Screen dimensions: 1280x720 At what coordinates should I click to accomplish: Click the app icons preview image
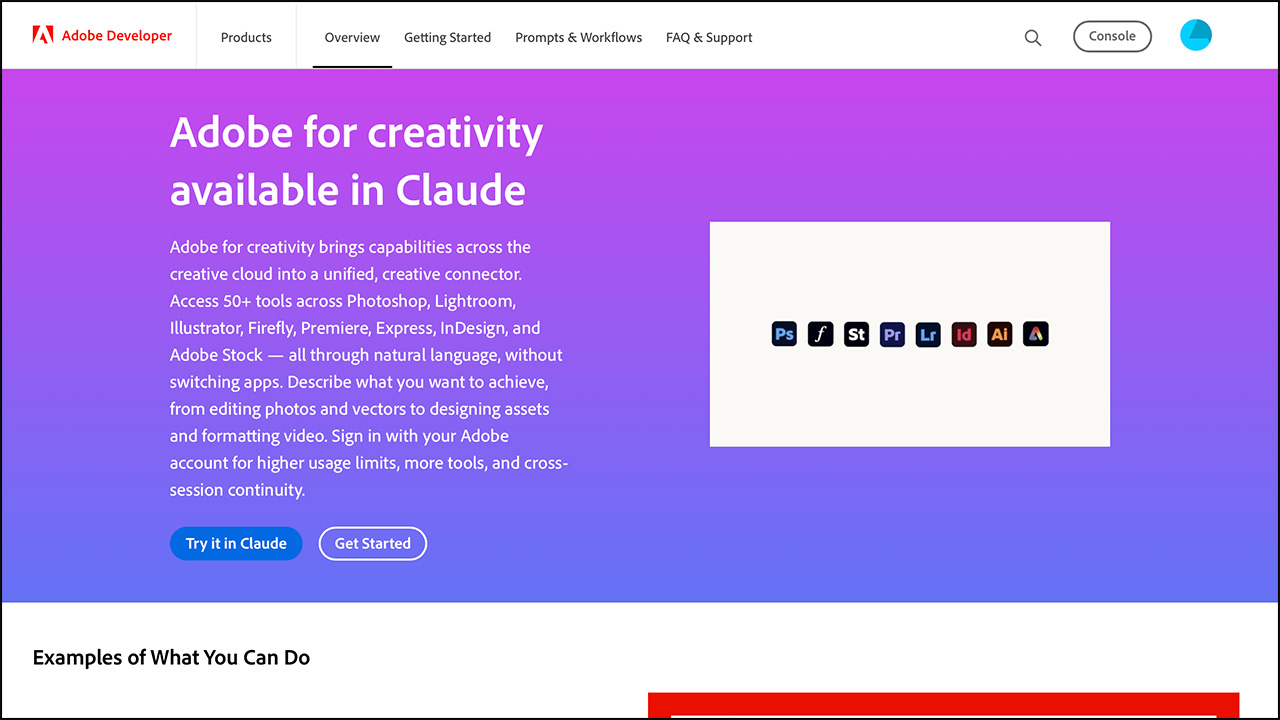pyautogui.click(x=910, y=334)
